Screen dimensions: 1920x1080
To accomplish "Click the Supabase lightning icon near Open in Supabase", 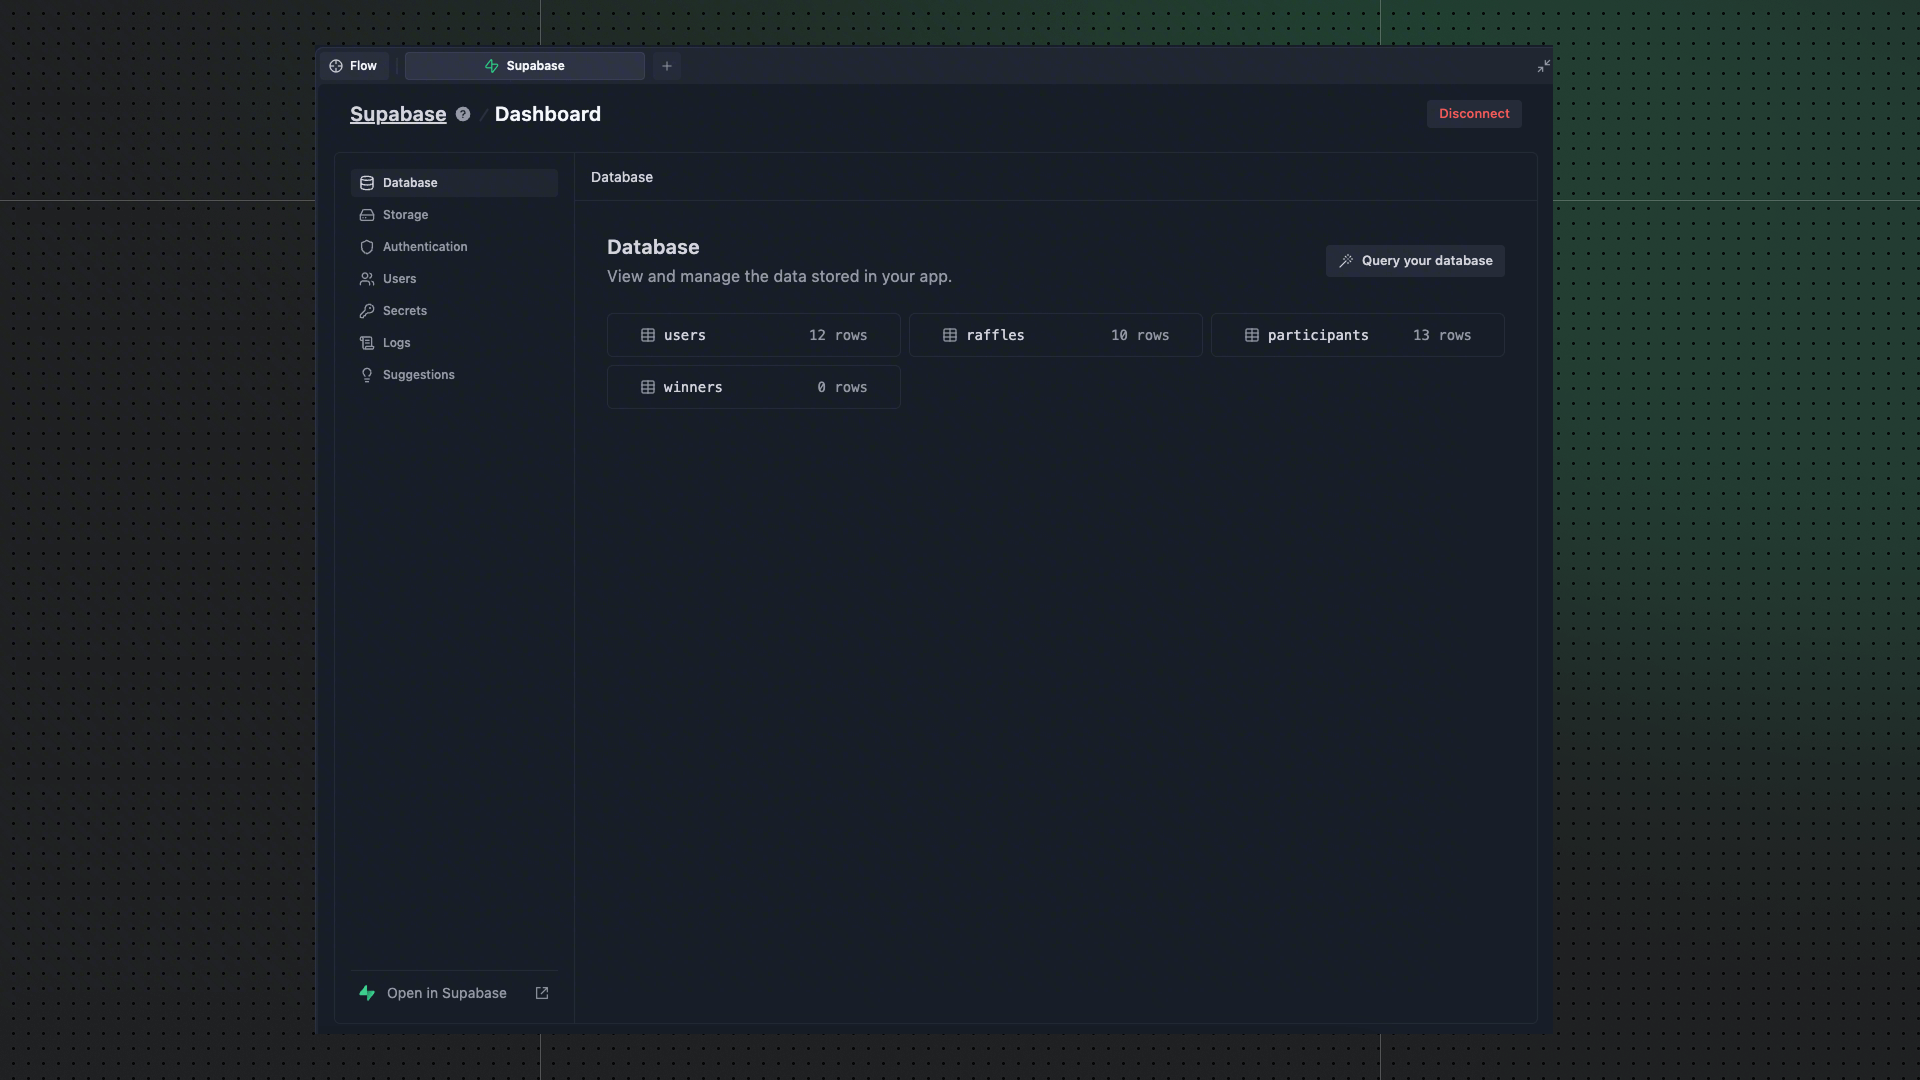I will 367,993.
